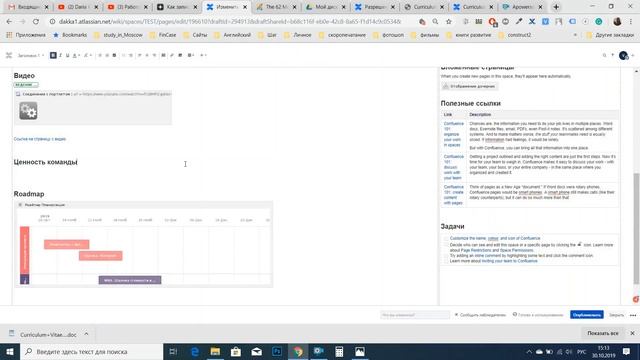Screen dimensions: 640x360
Task: Click the browser back arrow
Action: 9,21
